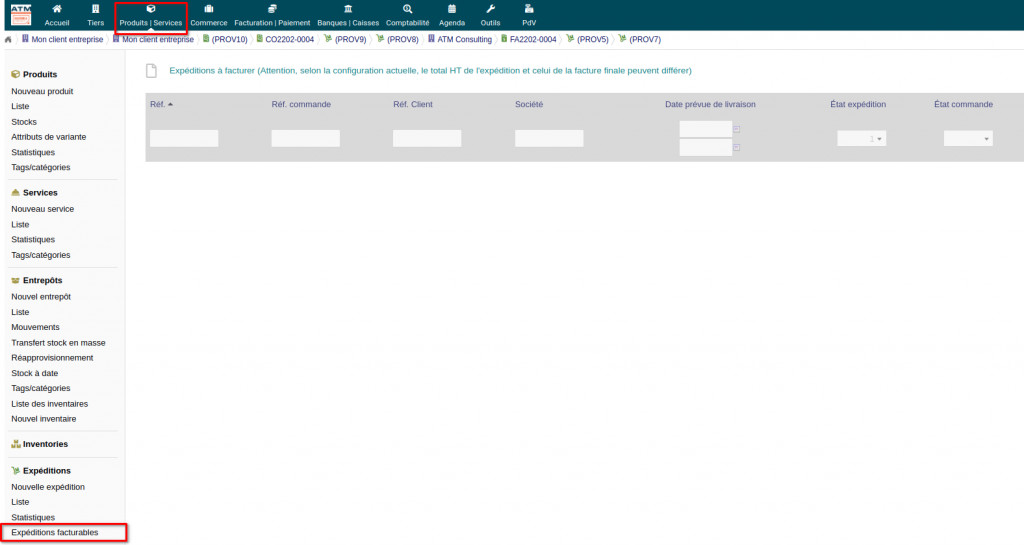Open Stock à date
The width and height of the screenshot is (1024, 545).
tap(35, 373)
